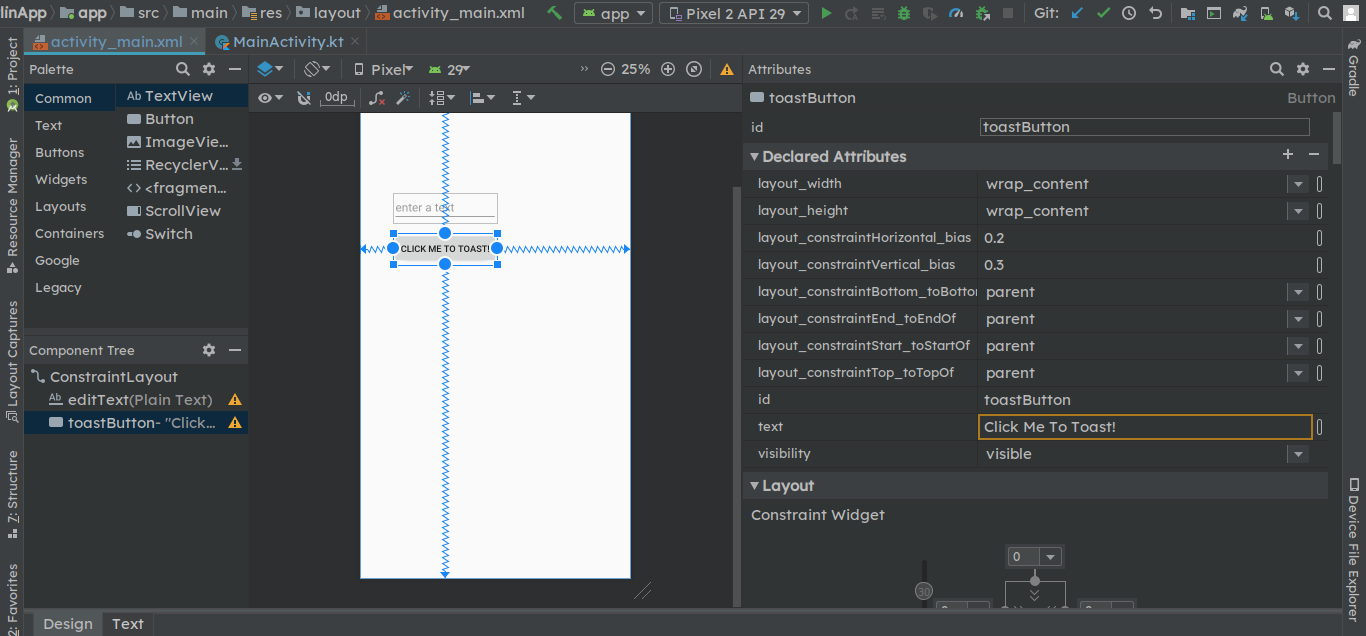
Task: Toggle autoconnect with the magnet icon
Action: click(304, 97)
